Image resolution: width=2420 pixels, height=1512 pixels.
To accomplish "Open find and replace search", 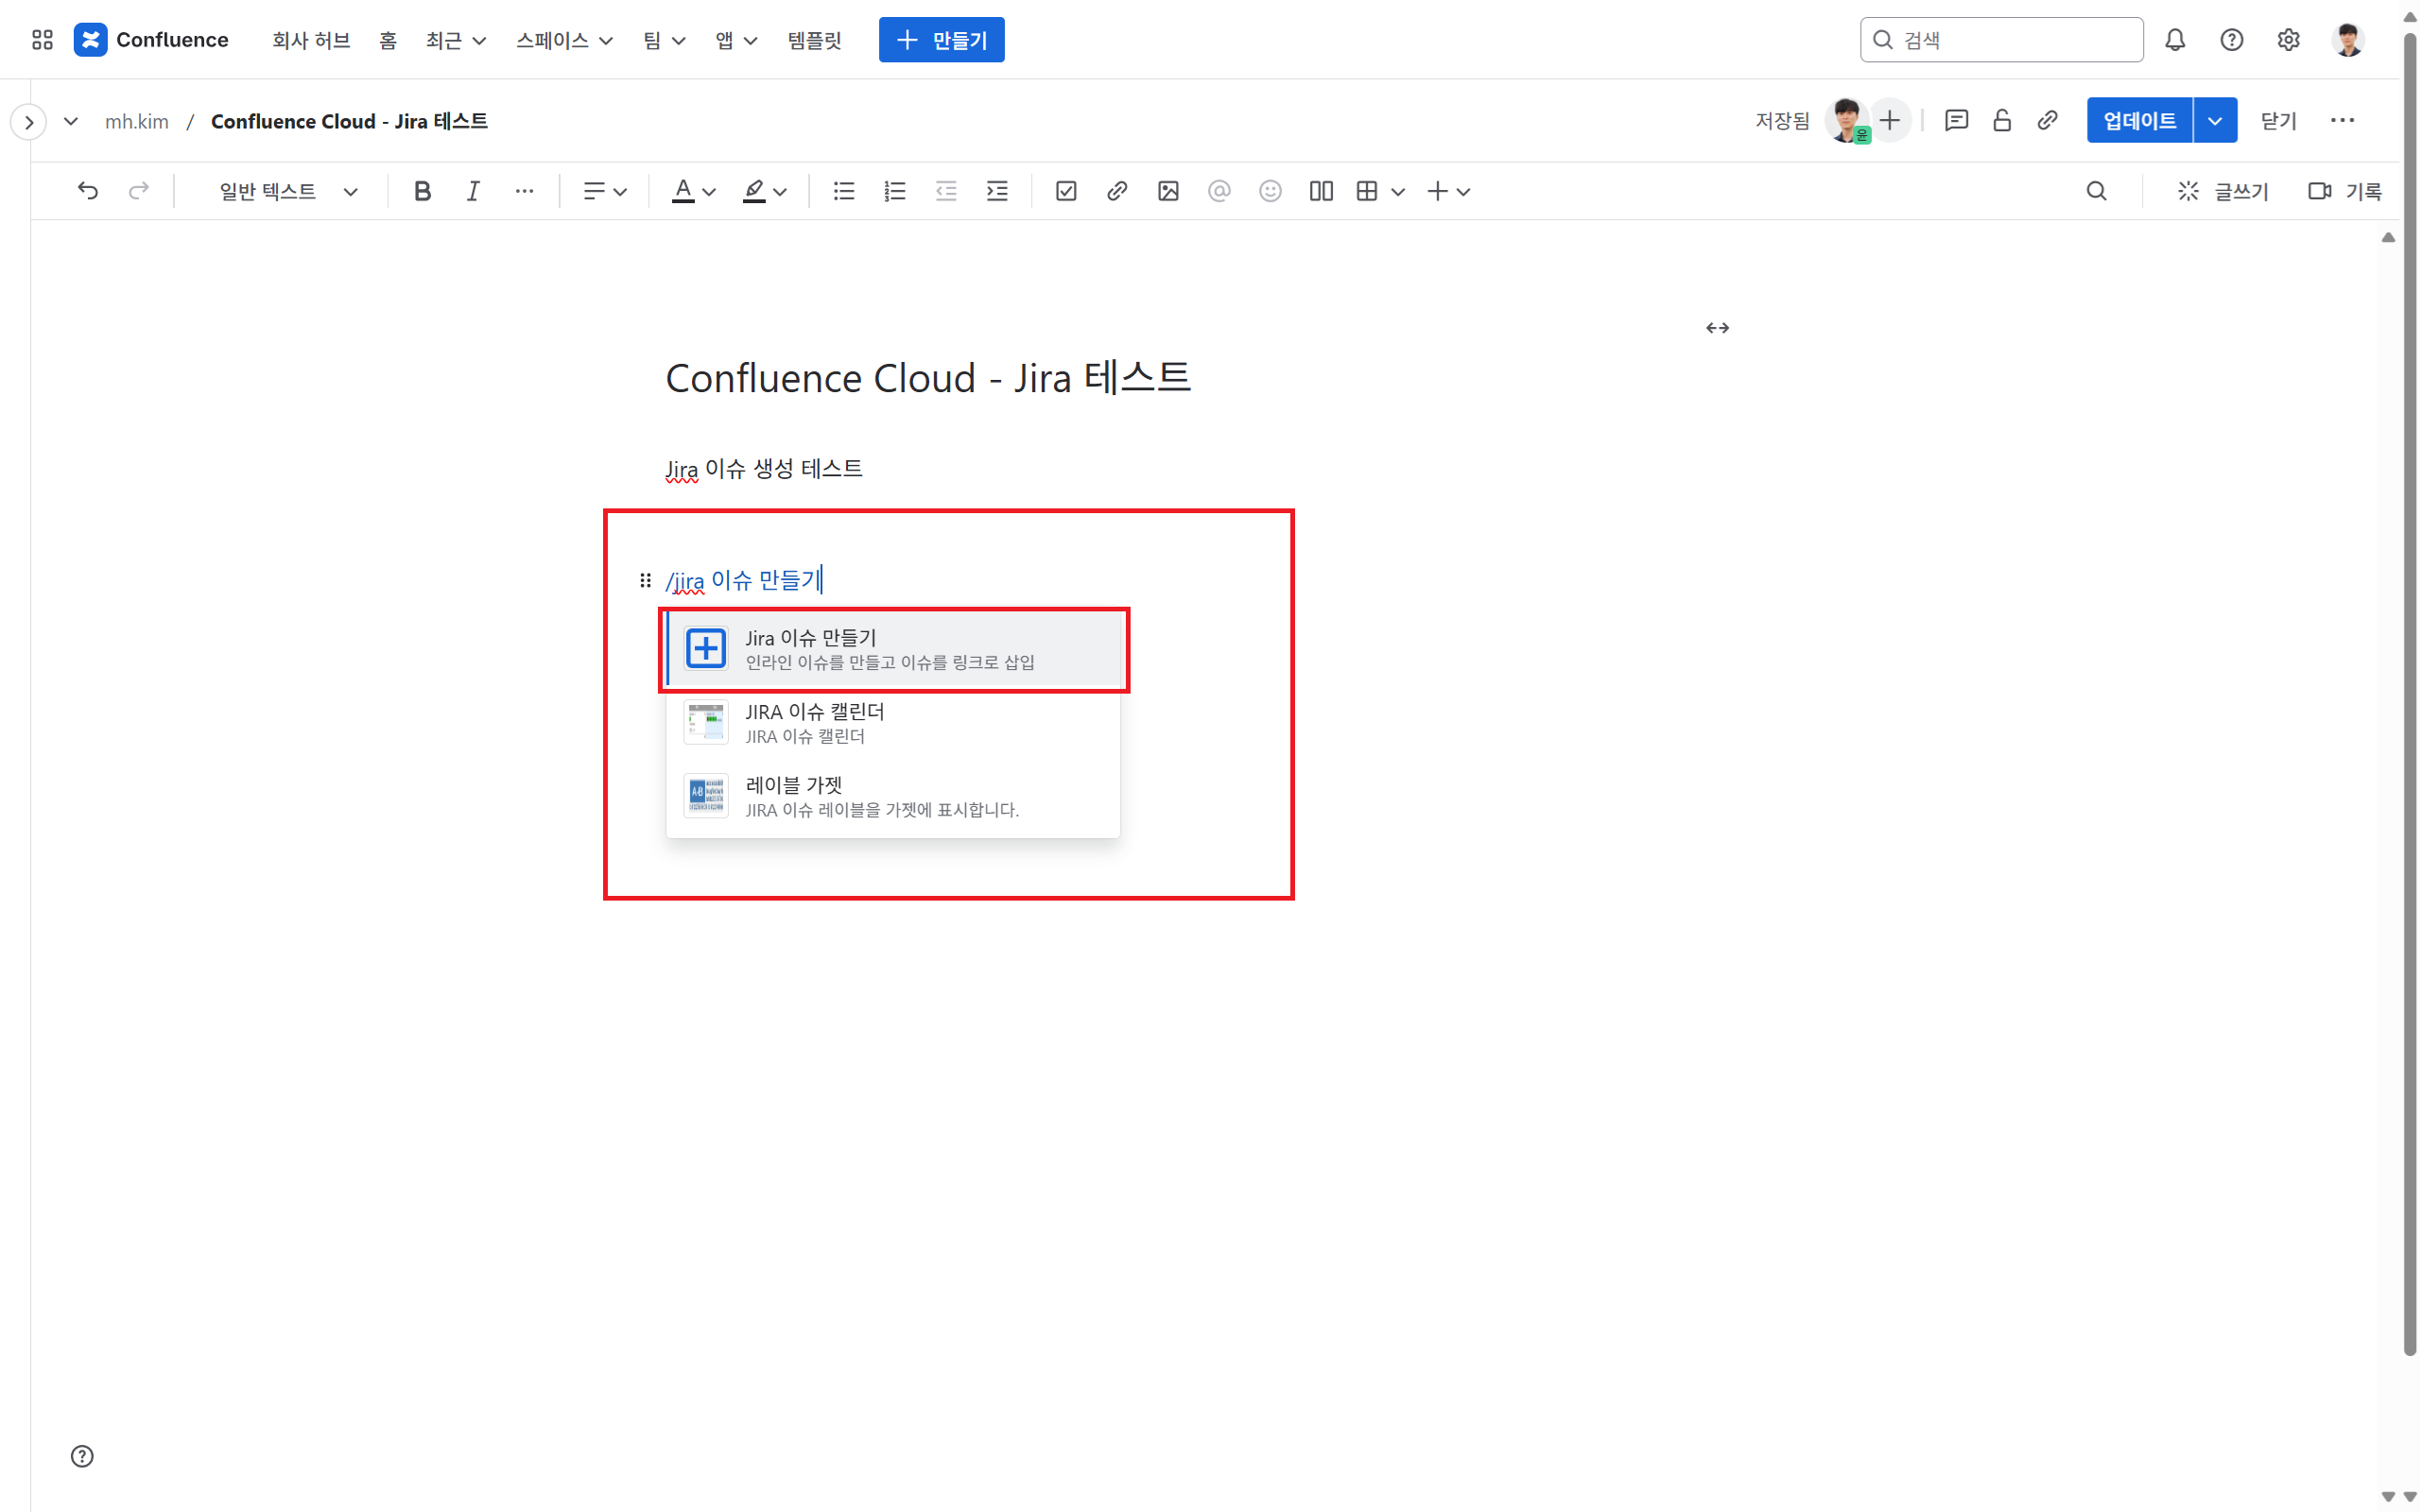I will [x=2097, y=191].
